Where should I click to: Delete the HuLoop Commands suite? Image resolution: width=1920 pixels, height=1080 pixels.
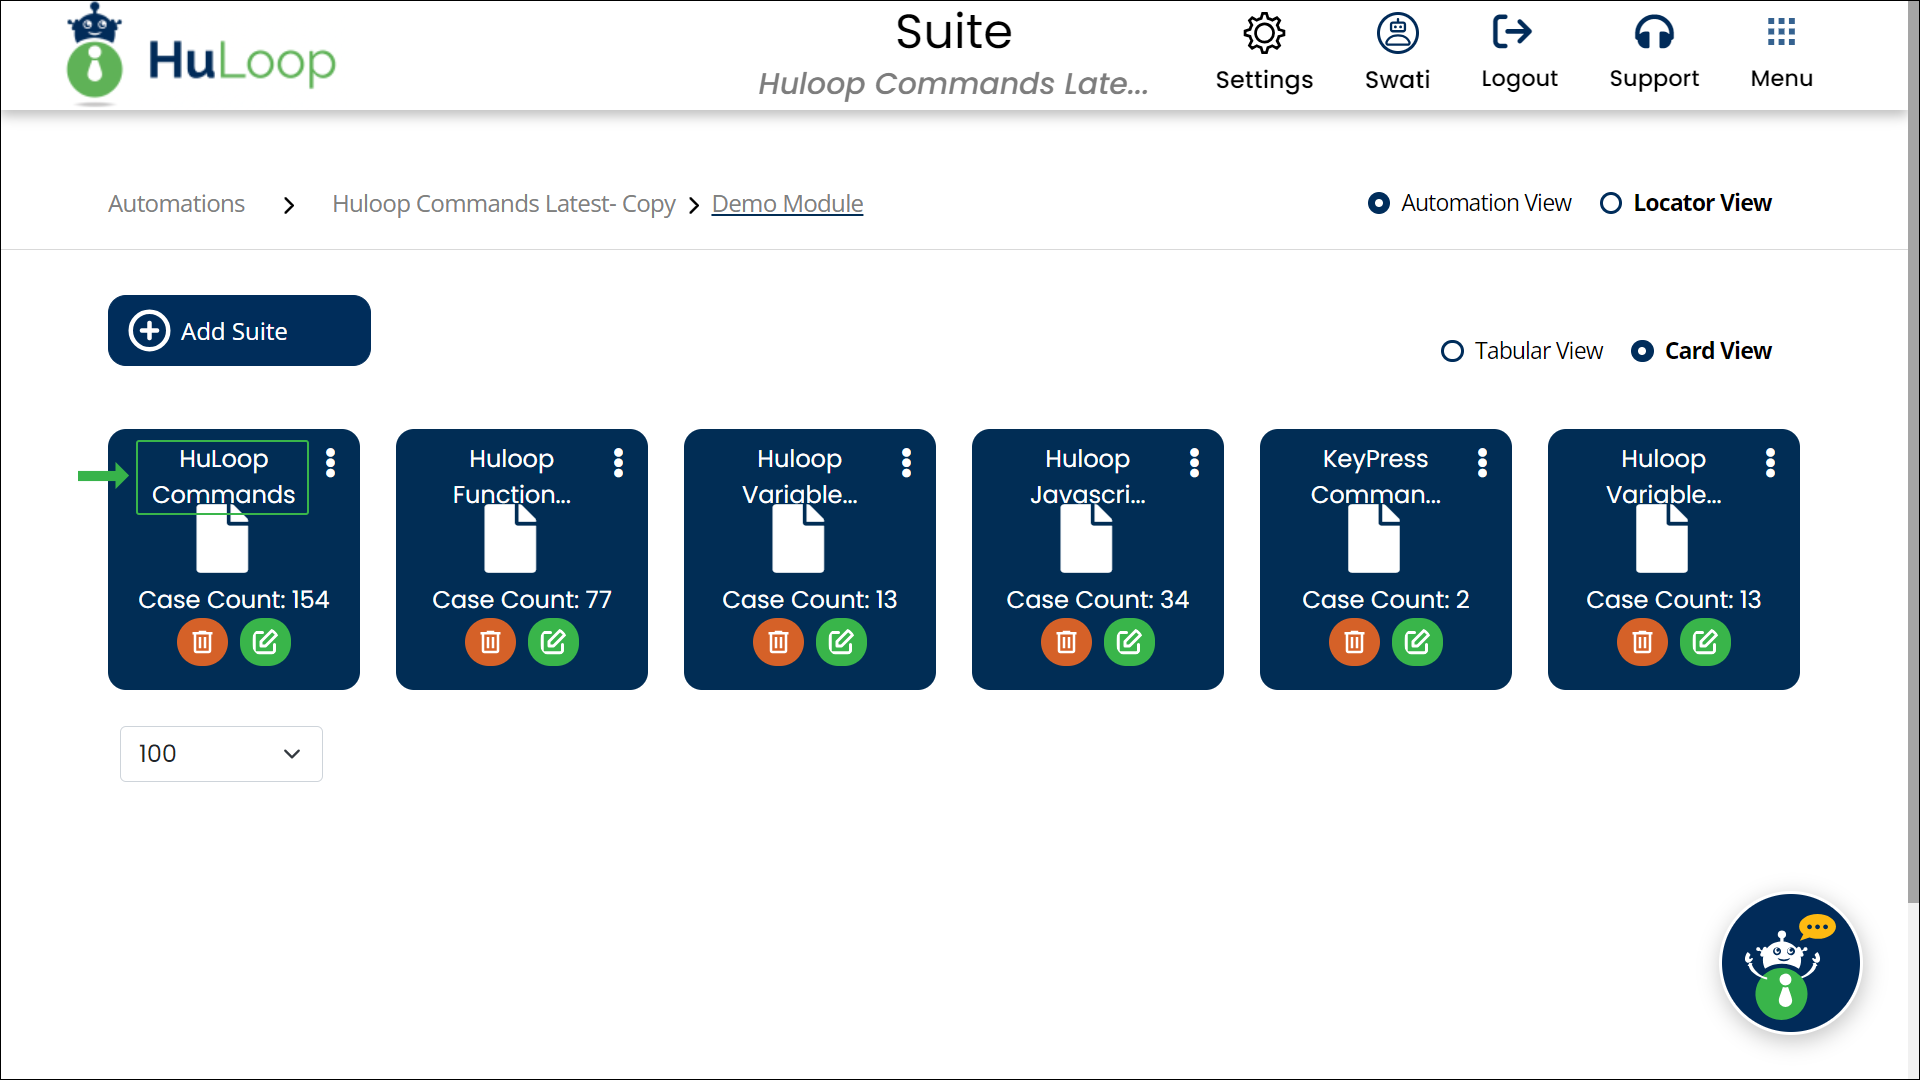tap(202, 642)
